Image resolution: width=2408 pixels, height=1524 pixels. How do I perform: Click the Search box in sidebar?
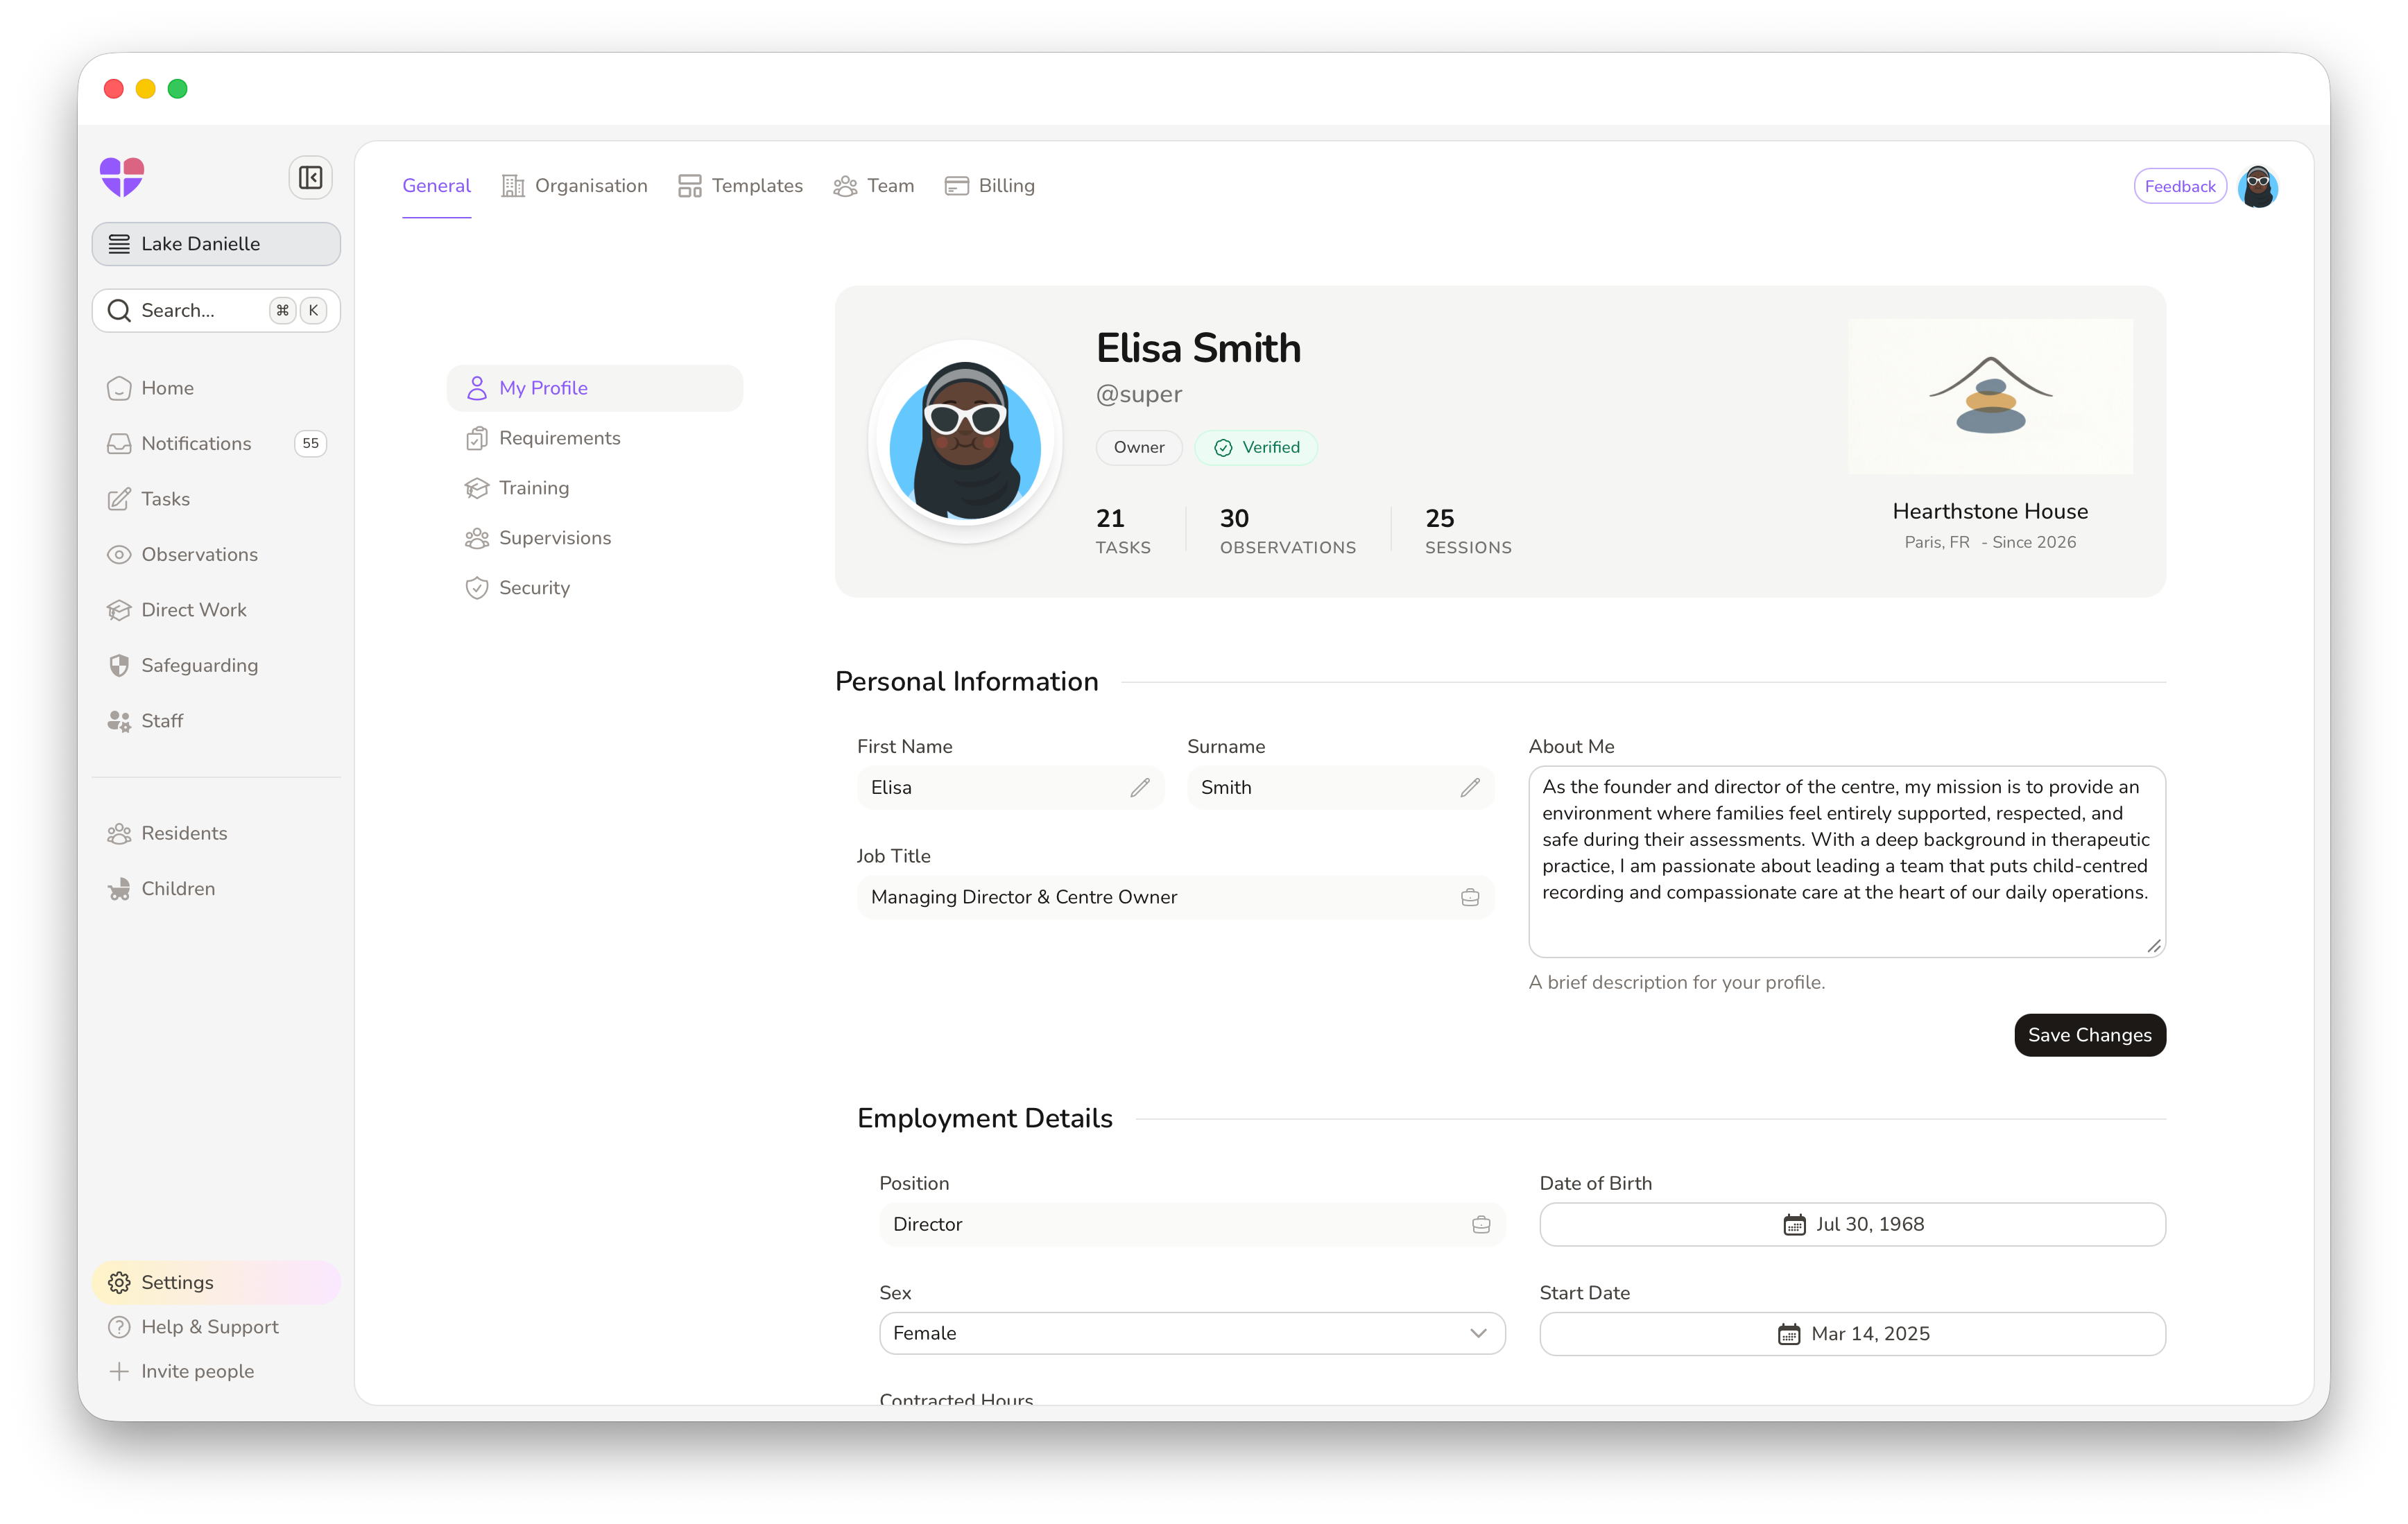tap(216, 310)
